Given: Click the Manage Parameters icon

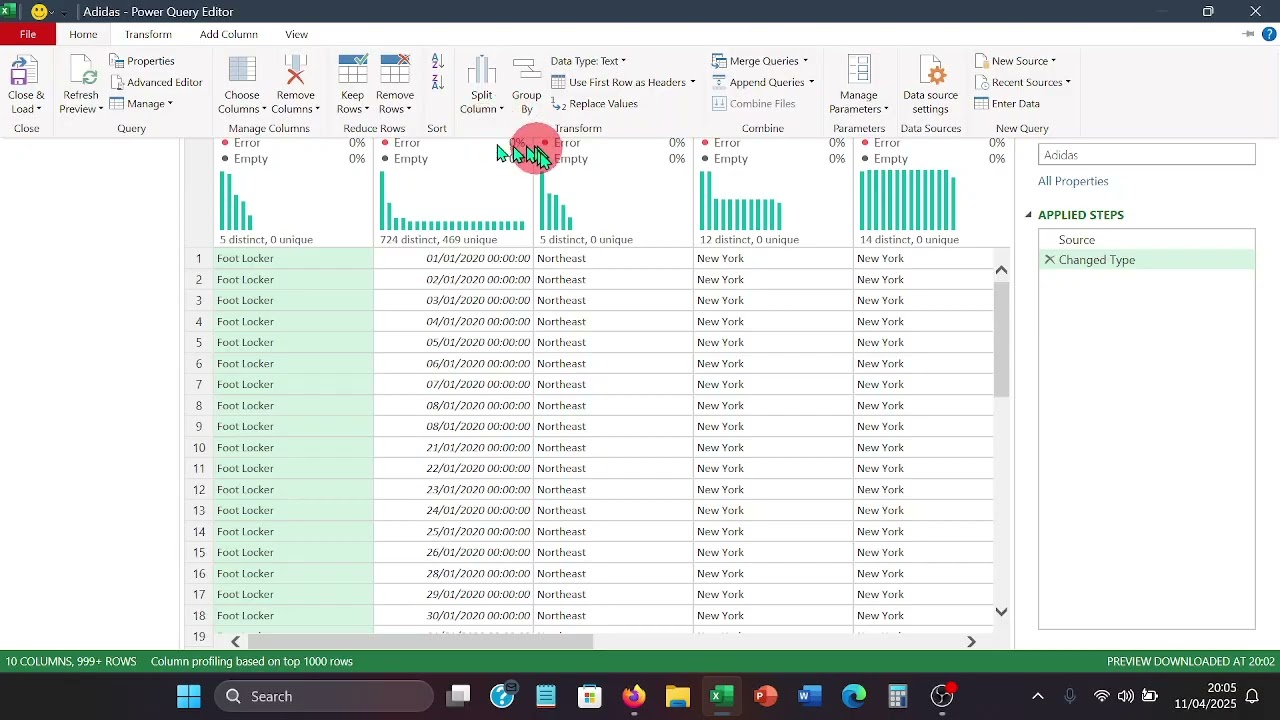Looking at the screenshot, I should 859,71.
